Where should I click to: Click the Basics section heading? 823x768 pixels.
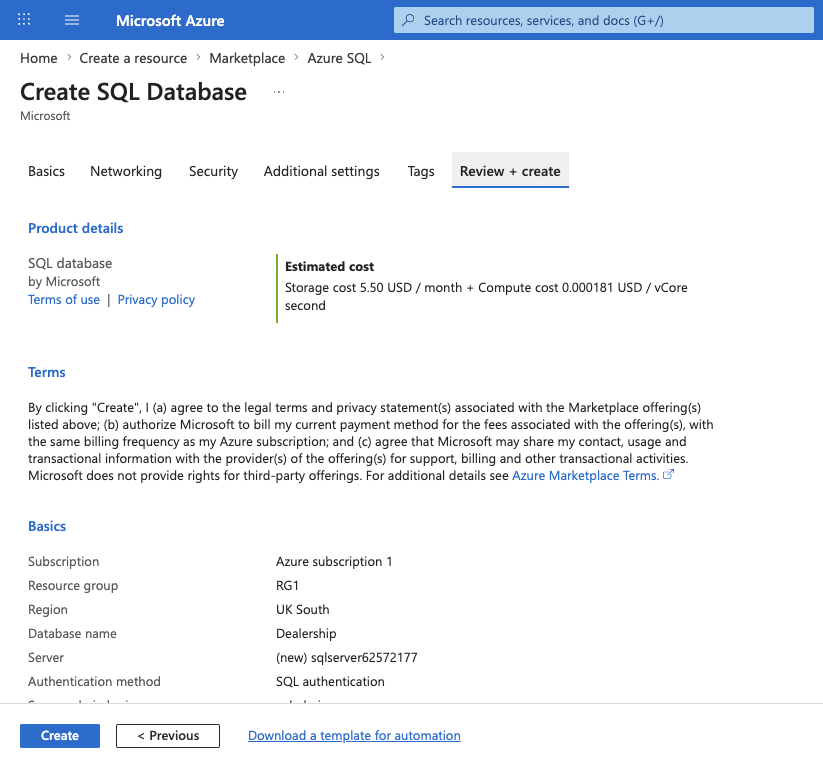[47, 526]
